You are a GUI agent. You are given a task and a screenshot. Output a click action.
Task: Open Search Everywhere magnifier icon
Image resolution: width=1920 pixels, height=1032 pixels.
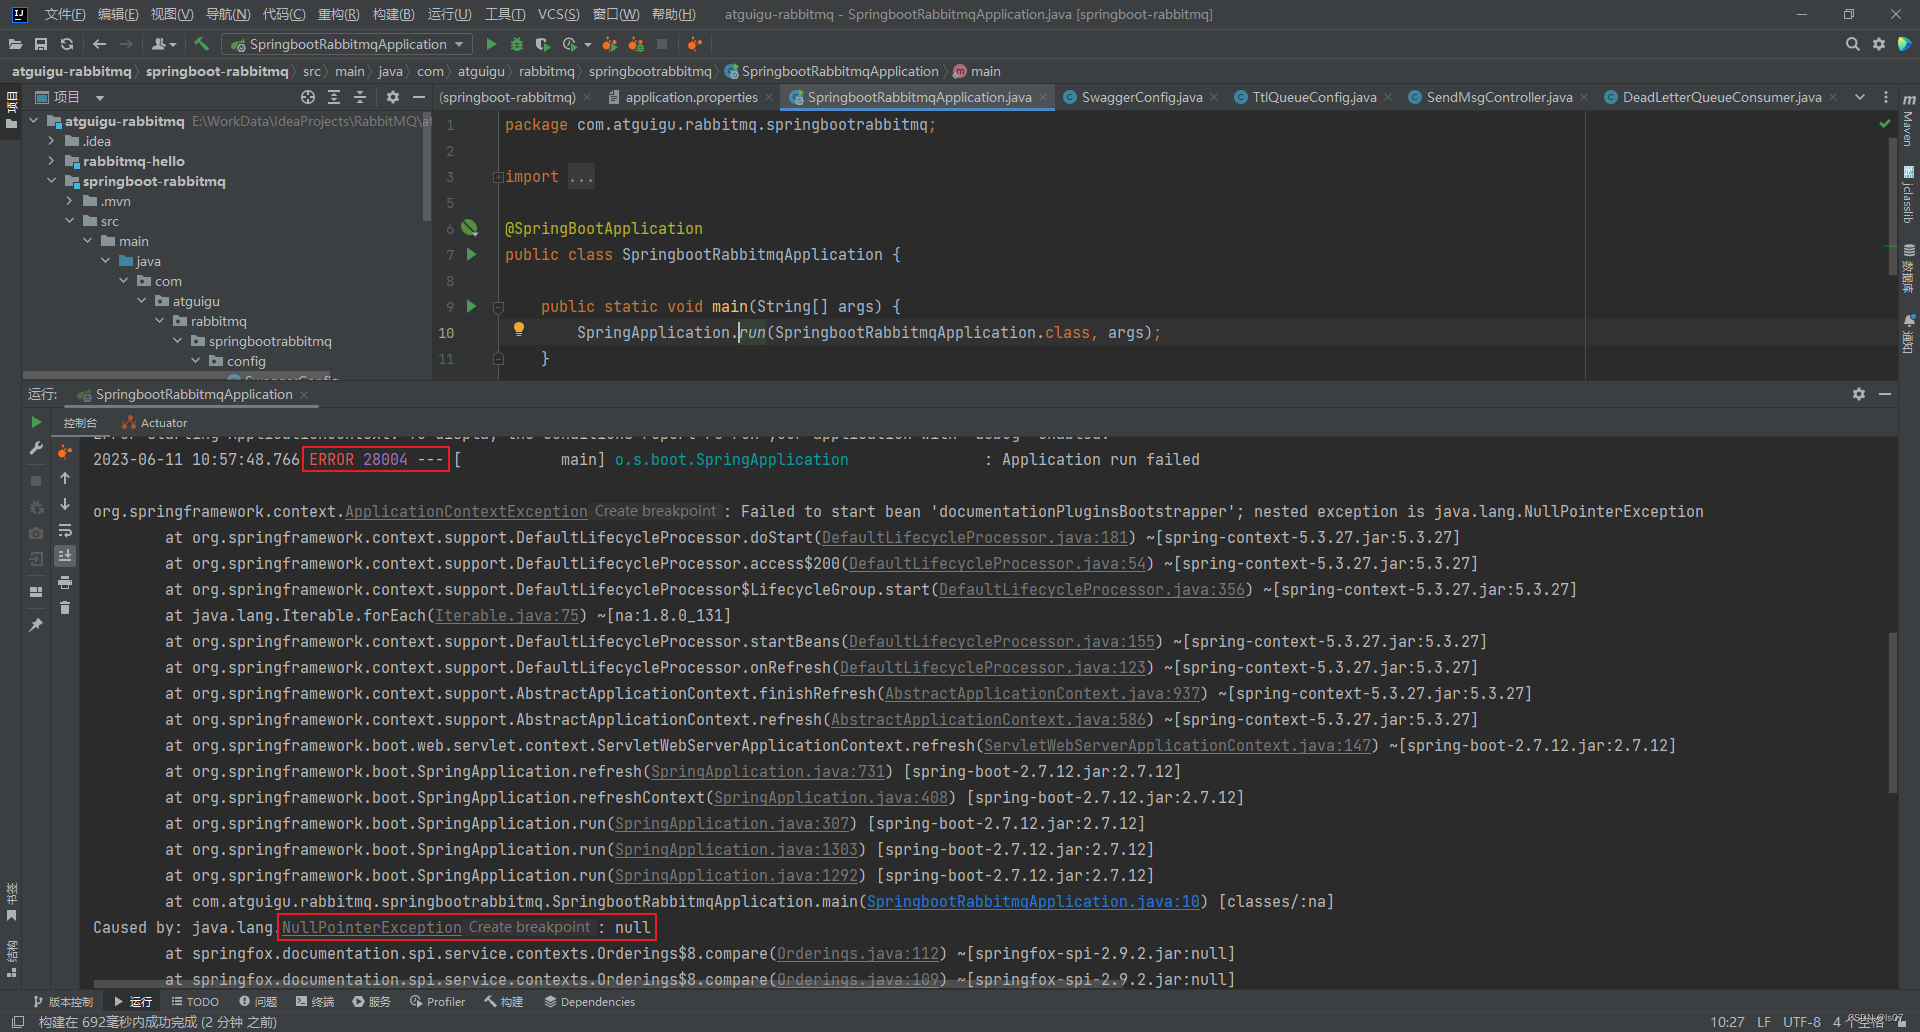pos(1852,44)
